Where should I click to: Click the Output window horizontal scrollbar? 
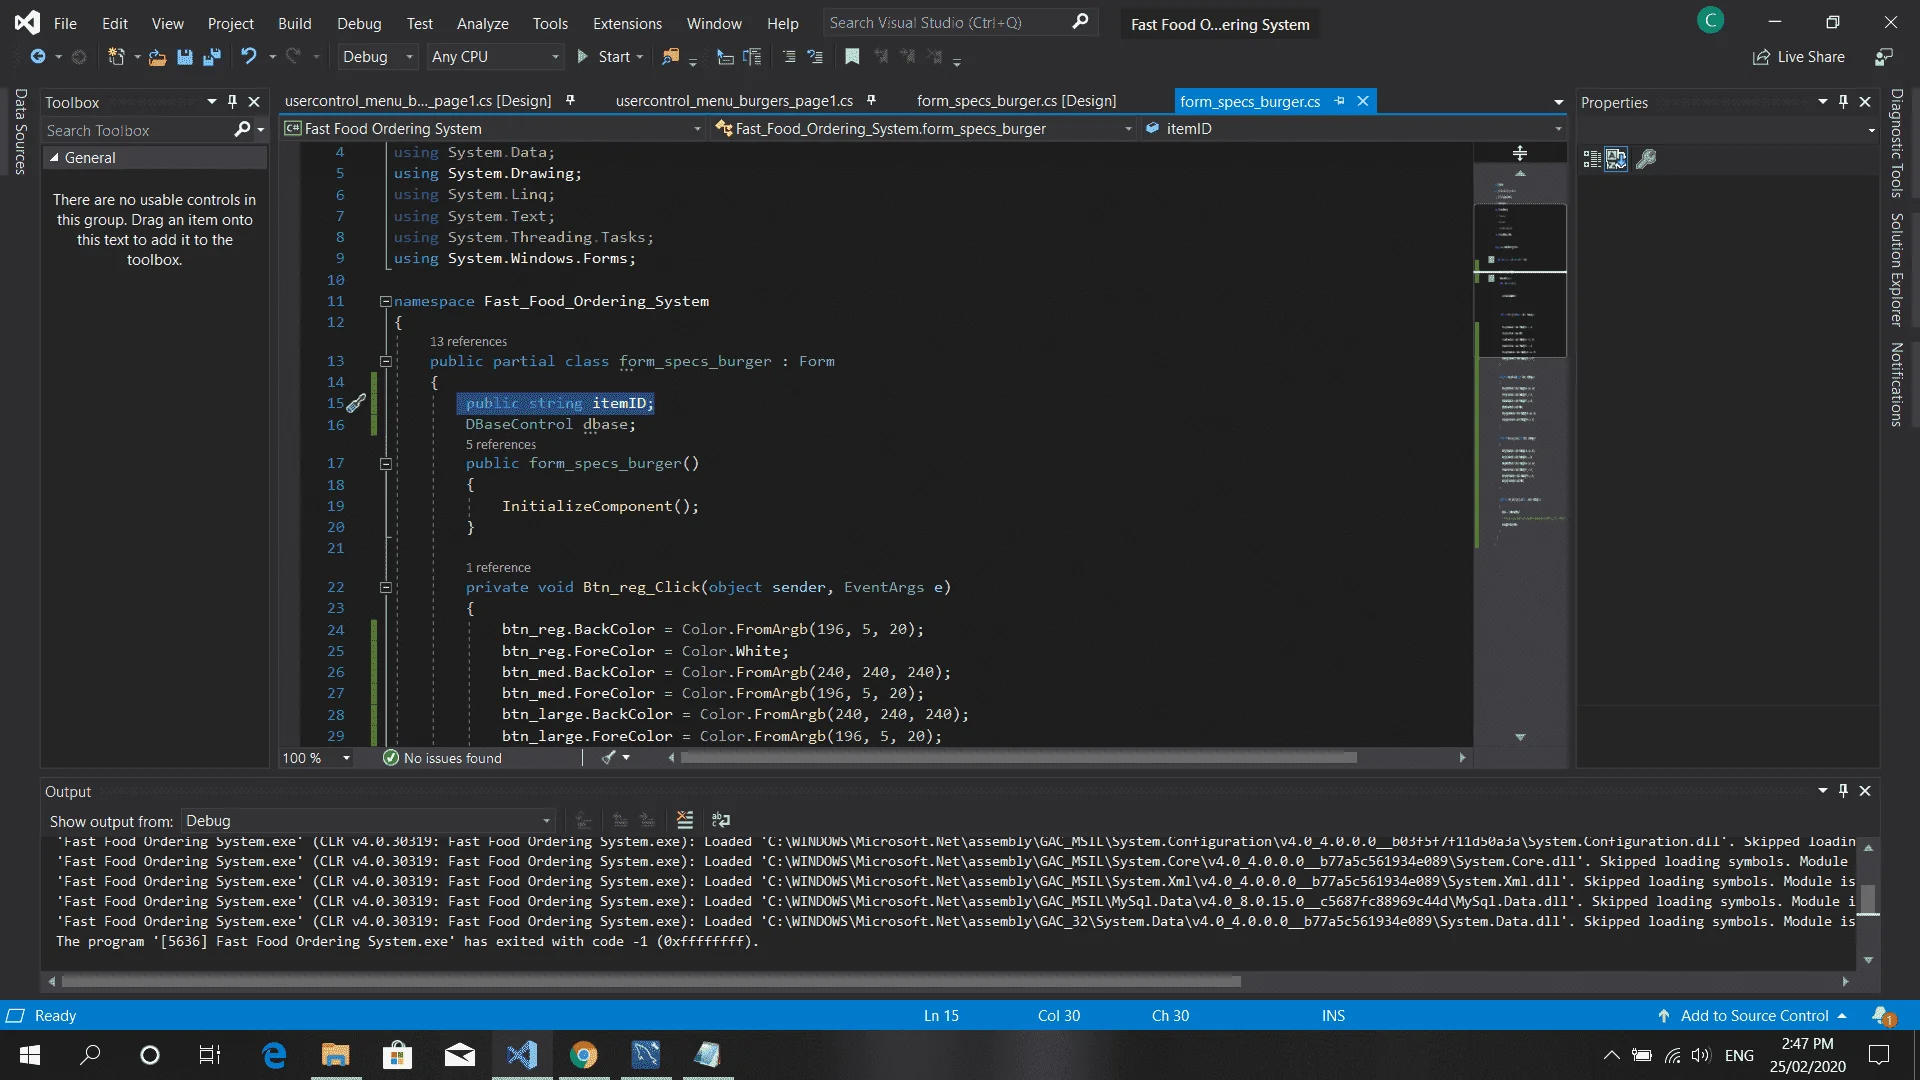tap(651, 982)
